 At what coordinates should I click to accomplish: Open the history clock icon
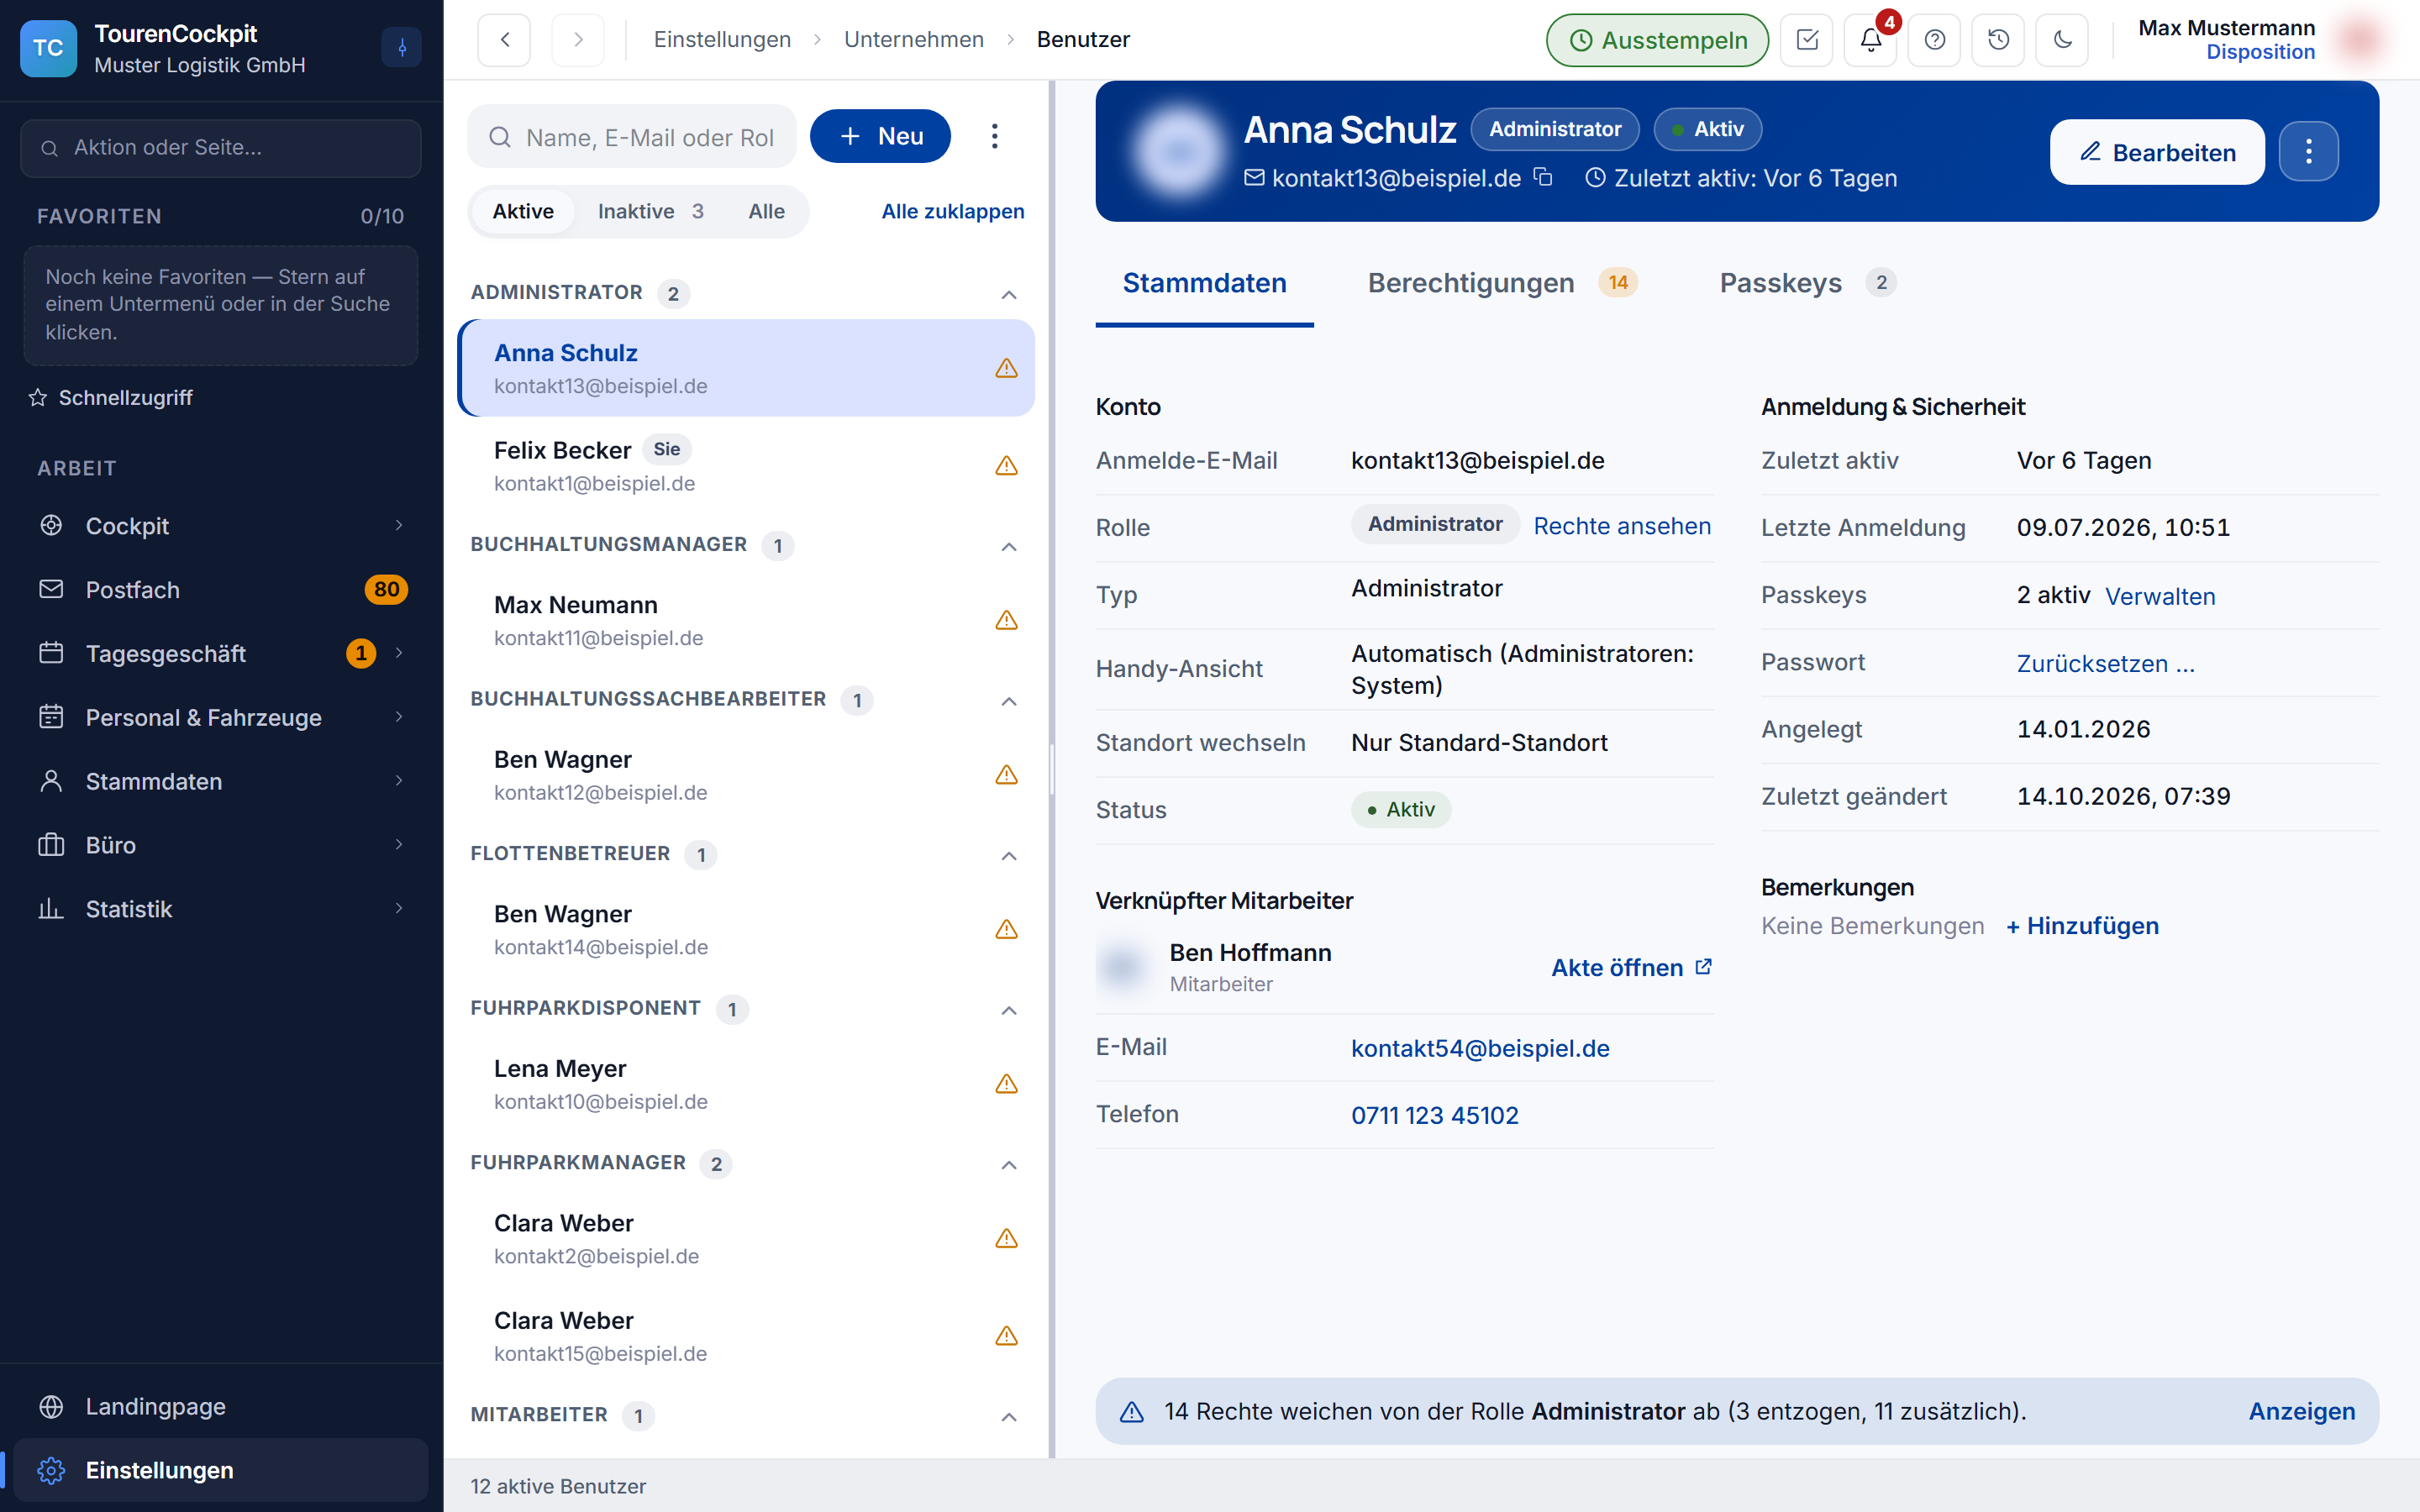coord(1998,40)
